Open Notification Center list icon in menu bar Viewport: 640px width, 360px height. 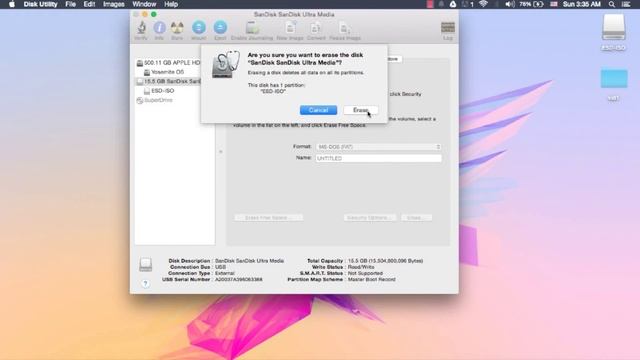626,4
